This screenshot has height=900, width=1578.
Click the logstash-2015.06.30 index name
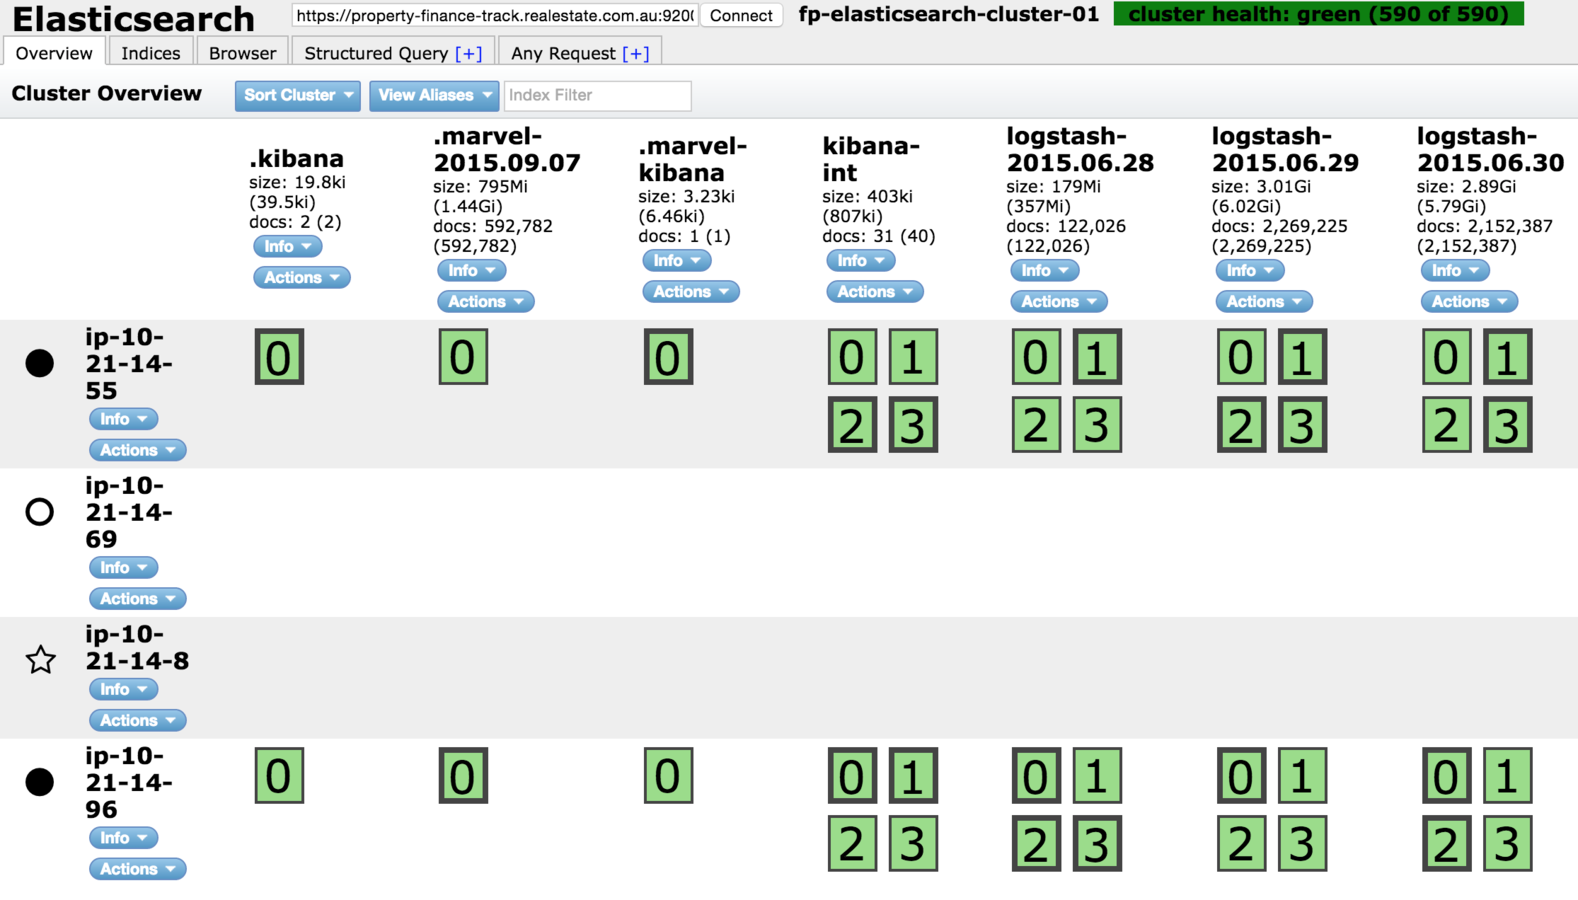1491,149
